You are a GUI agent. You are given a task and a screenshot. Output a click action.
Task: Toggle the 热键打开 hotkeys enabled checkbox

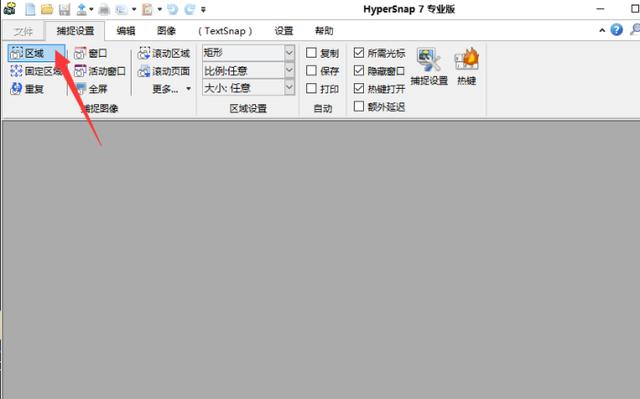click(359, 88)
